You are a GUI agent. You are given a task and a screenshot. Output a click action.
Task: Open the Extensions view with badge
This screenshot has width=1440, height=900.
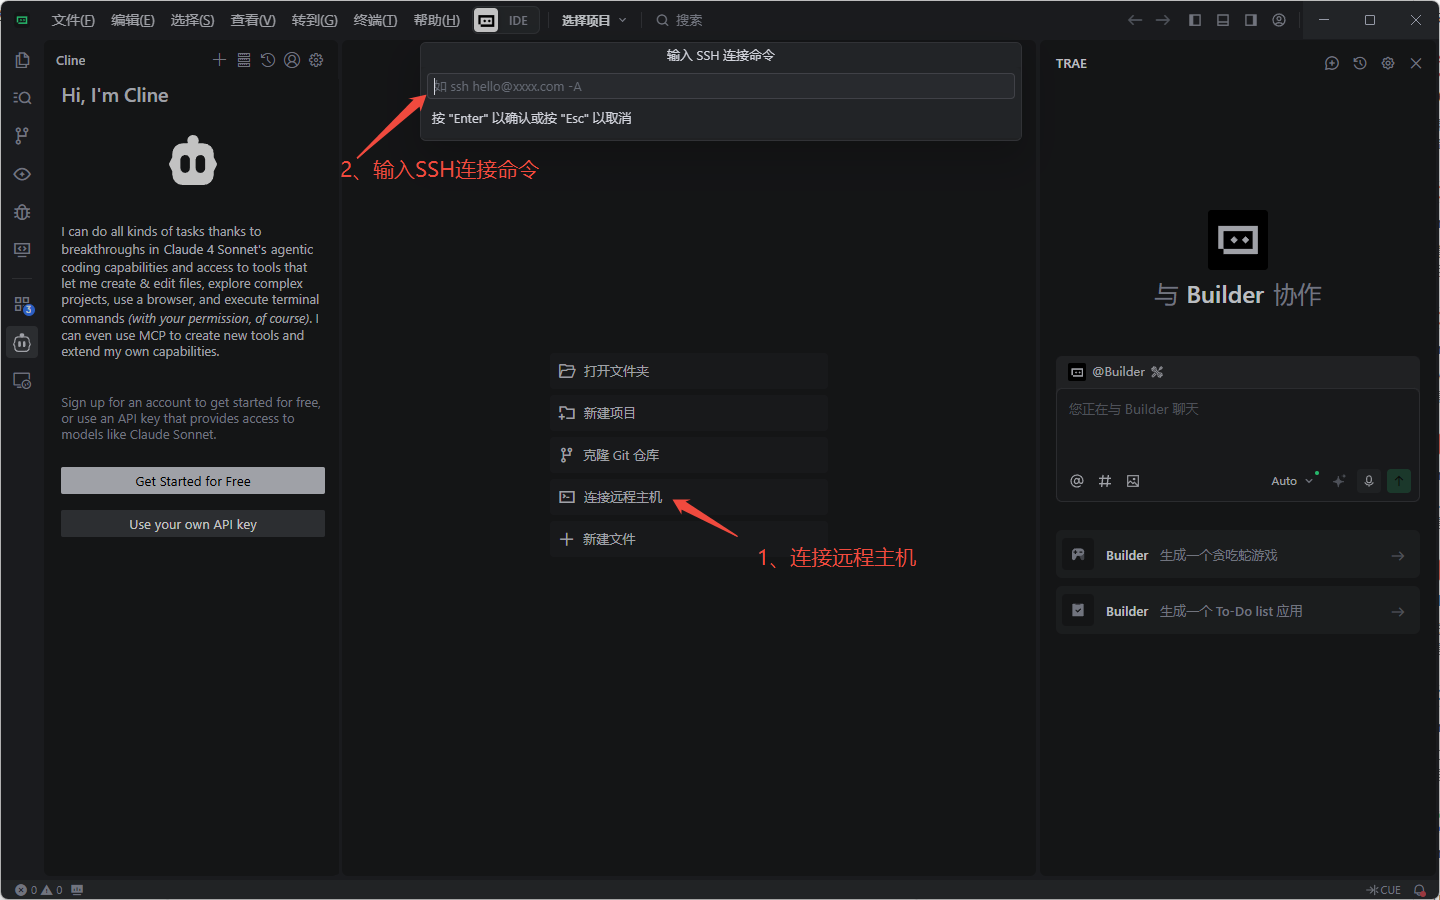22,305
